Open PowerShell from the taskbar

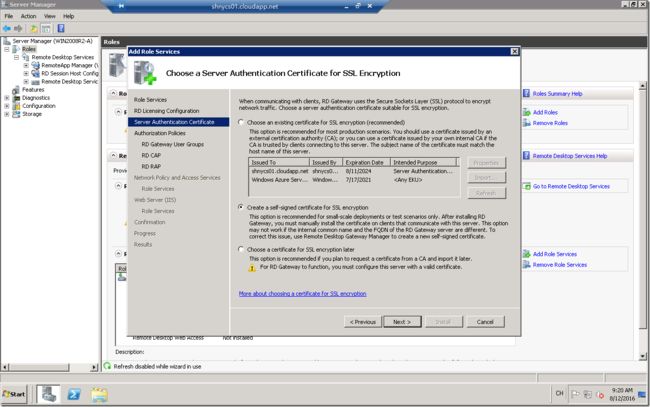[x=74, y=394]
